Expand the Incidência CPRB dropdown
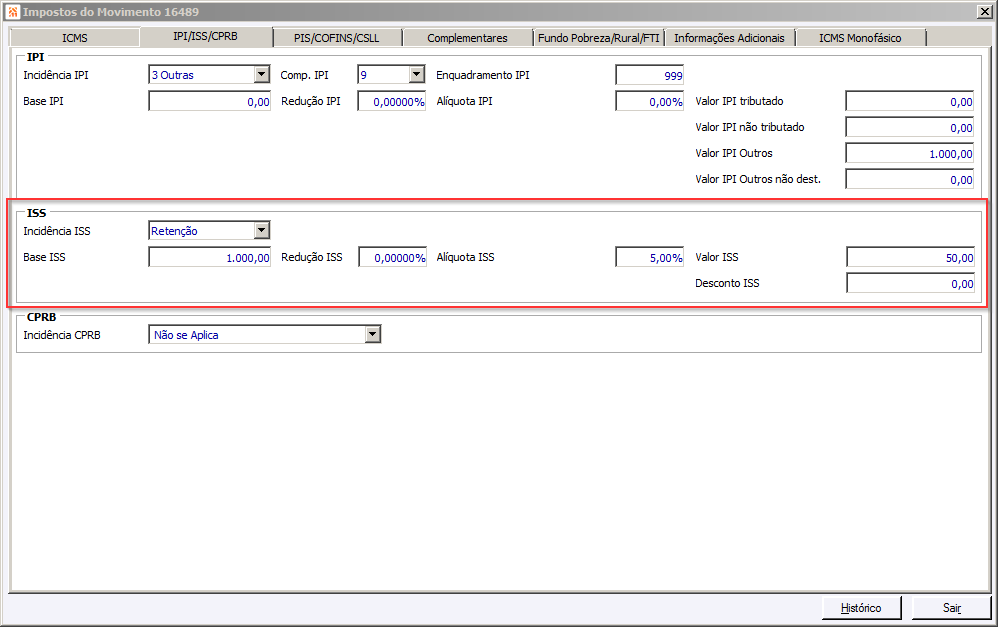Viewport: 998px width, 627px height. [373, 334]
